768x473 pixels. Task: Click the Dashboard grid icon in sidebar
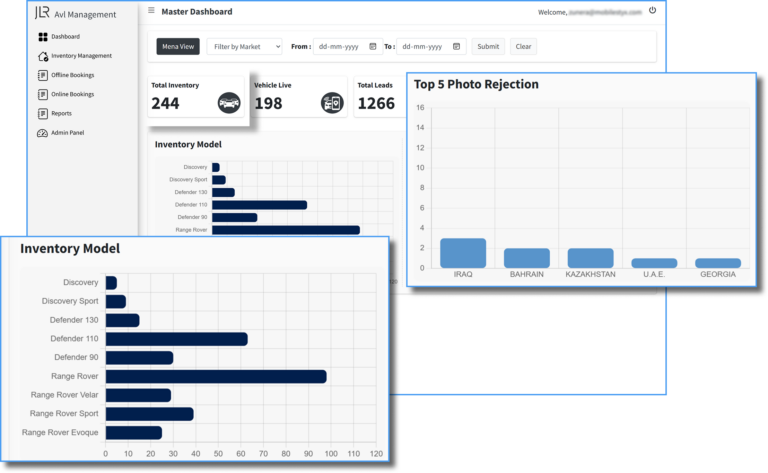pos(42,37)
